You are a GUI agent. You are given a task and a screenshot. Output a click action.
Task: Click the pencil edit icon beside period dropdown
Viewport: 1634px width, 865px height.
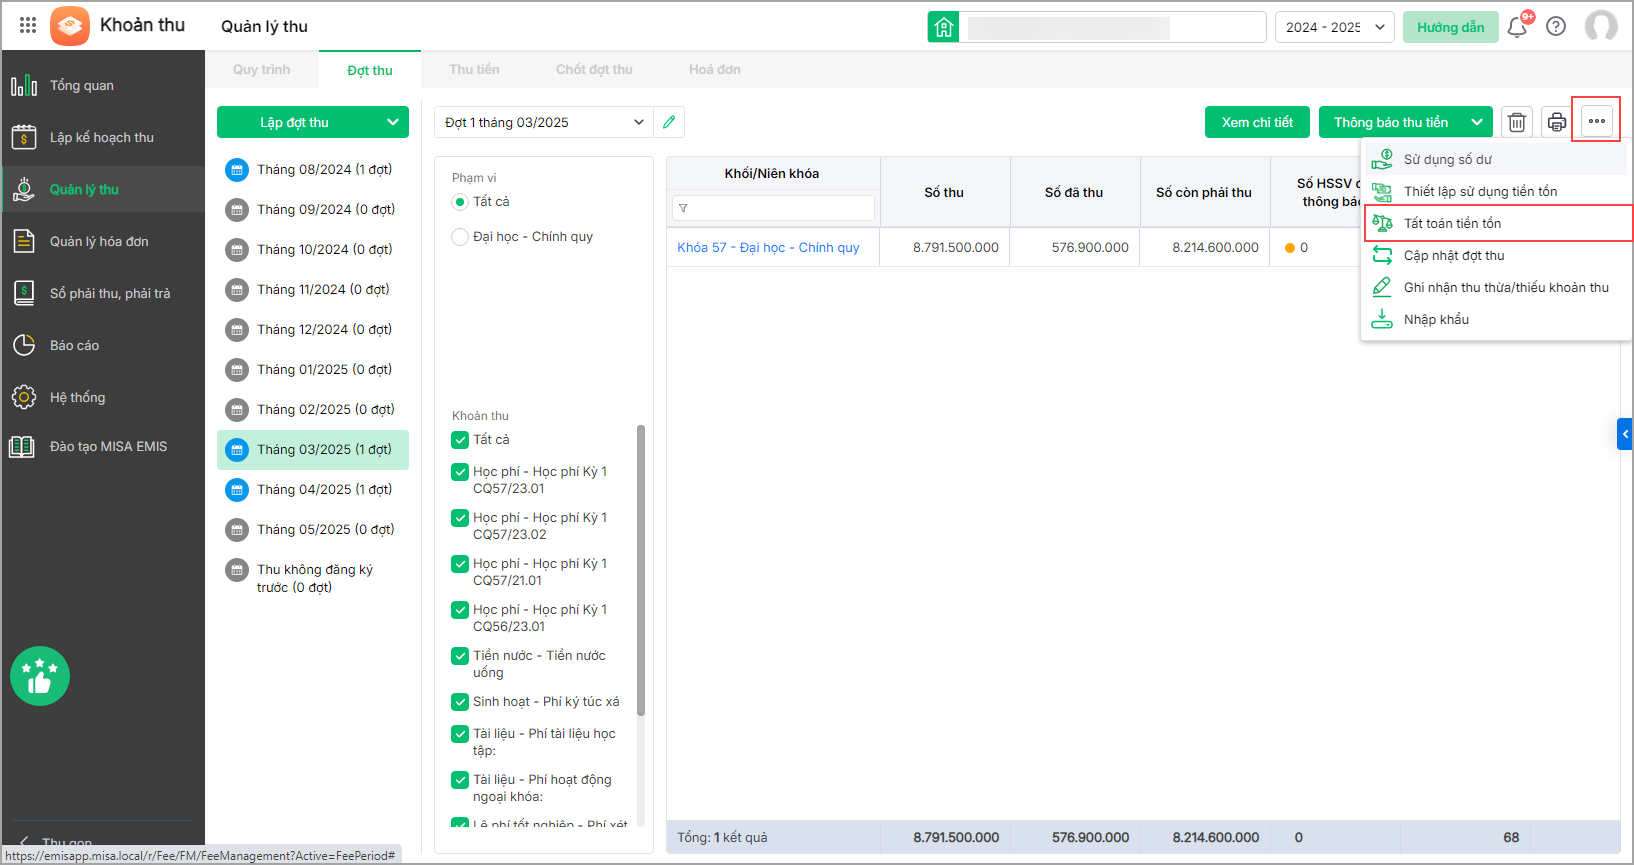pyautogui.click(x=669, y=122)
